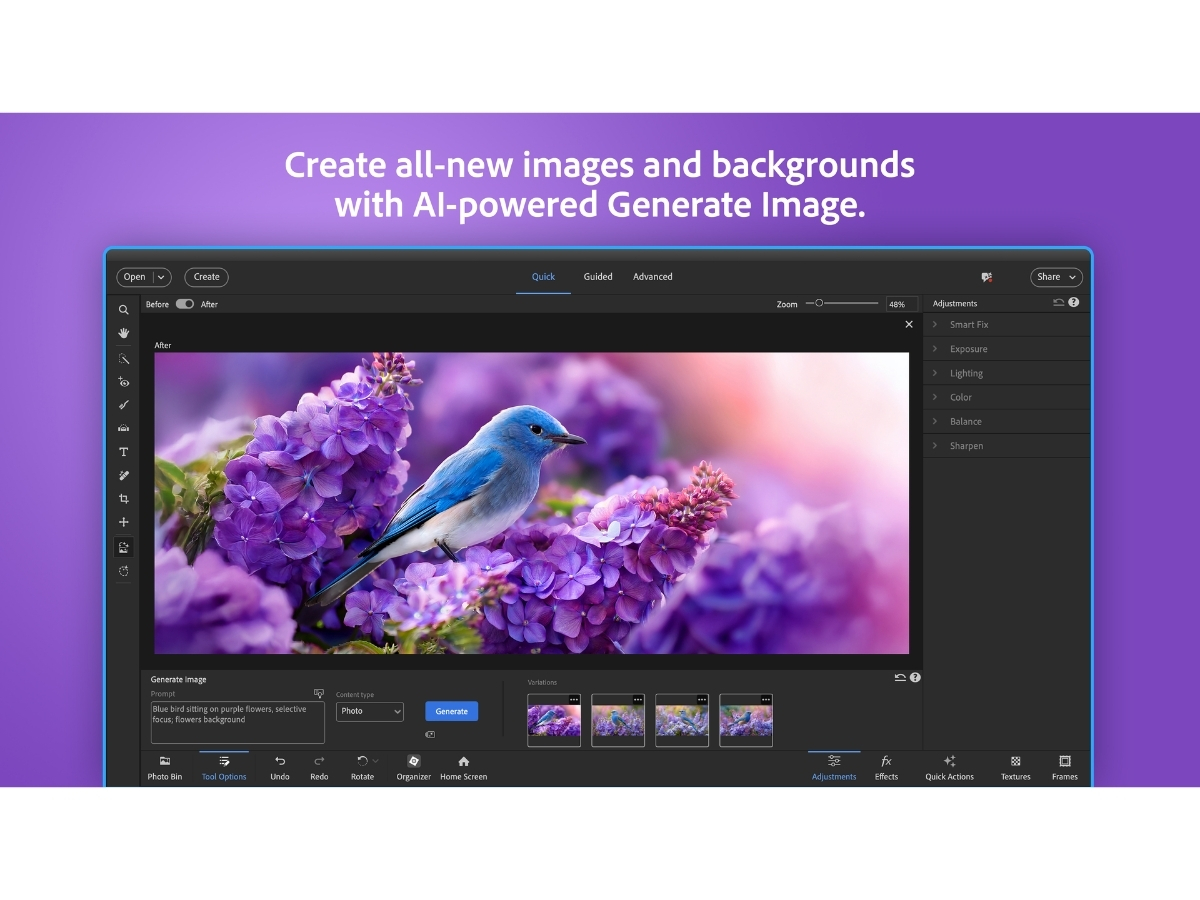Redo the last action
This screenshot has width=1200, height=900.
point(319,767)
